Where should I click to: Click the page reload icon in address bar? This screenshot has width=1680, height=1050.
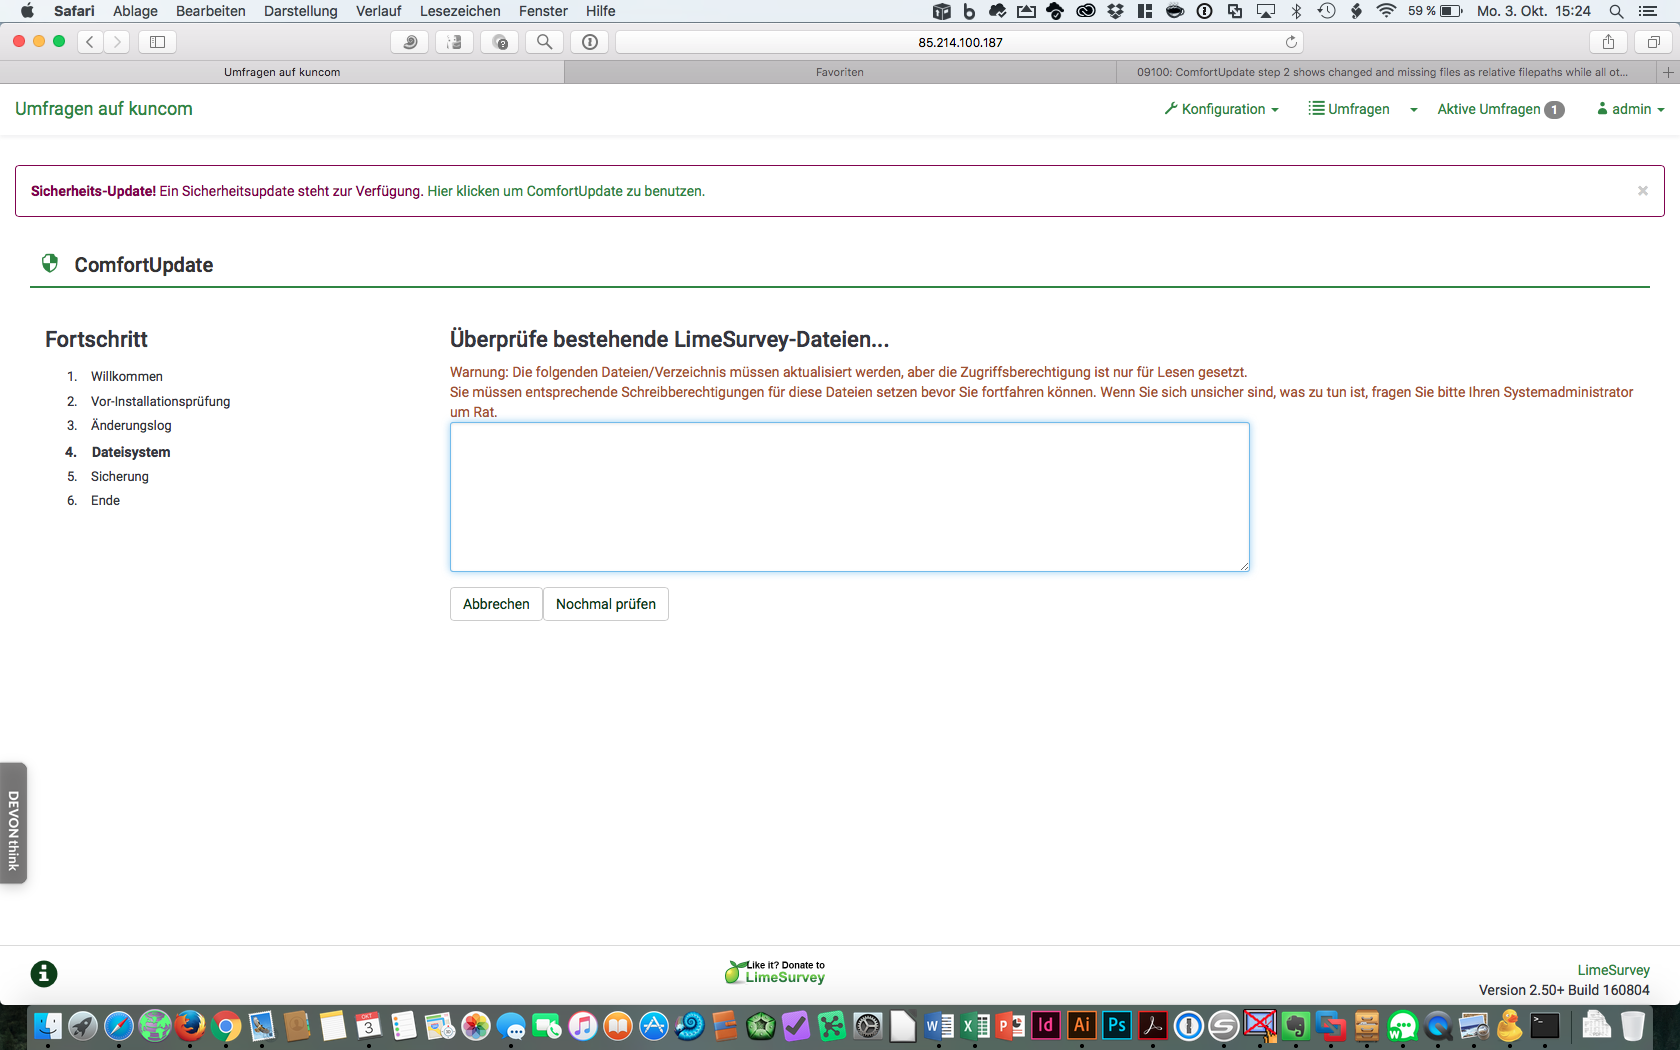coord(1291,42)
